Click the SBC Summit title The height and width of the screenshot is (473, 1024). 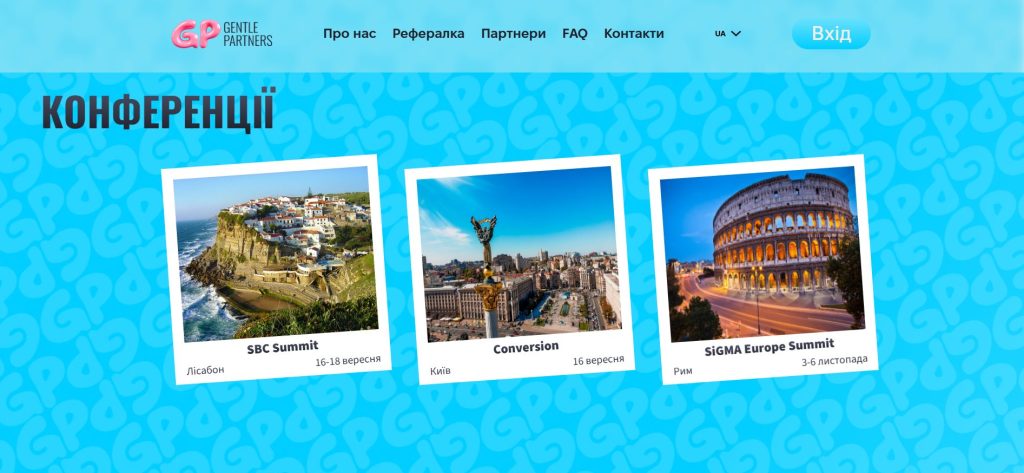283,348
